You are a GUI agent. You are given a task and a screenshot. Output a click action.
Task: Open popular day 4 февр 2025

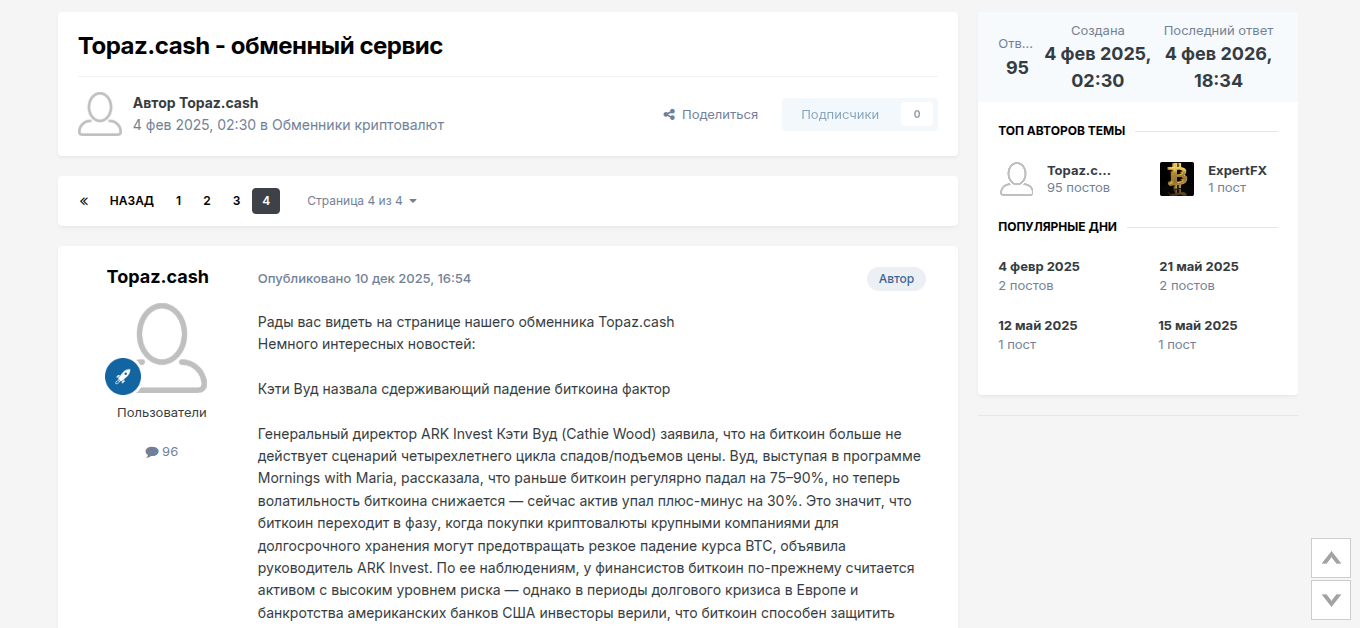tap(1039, 267)
